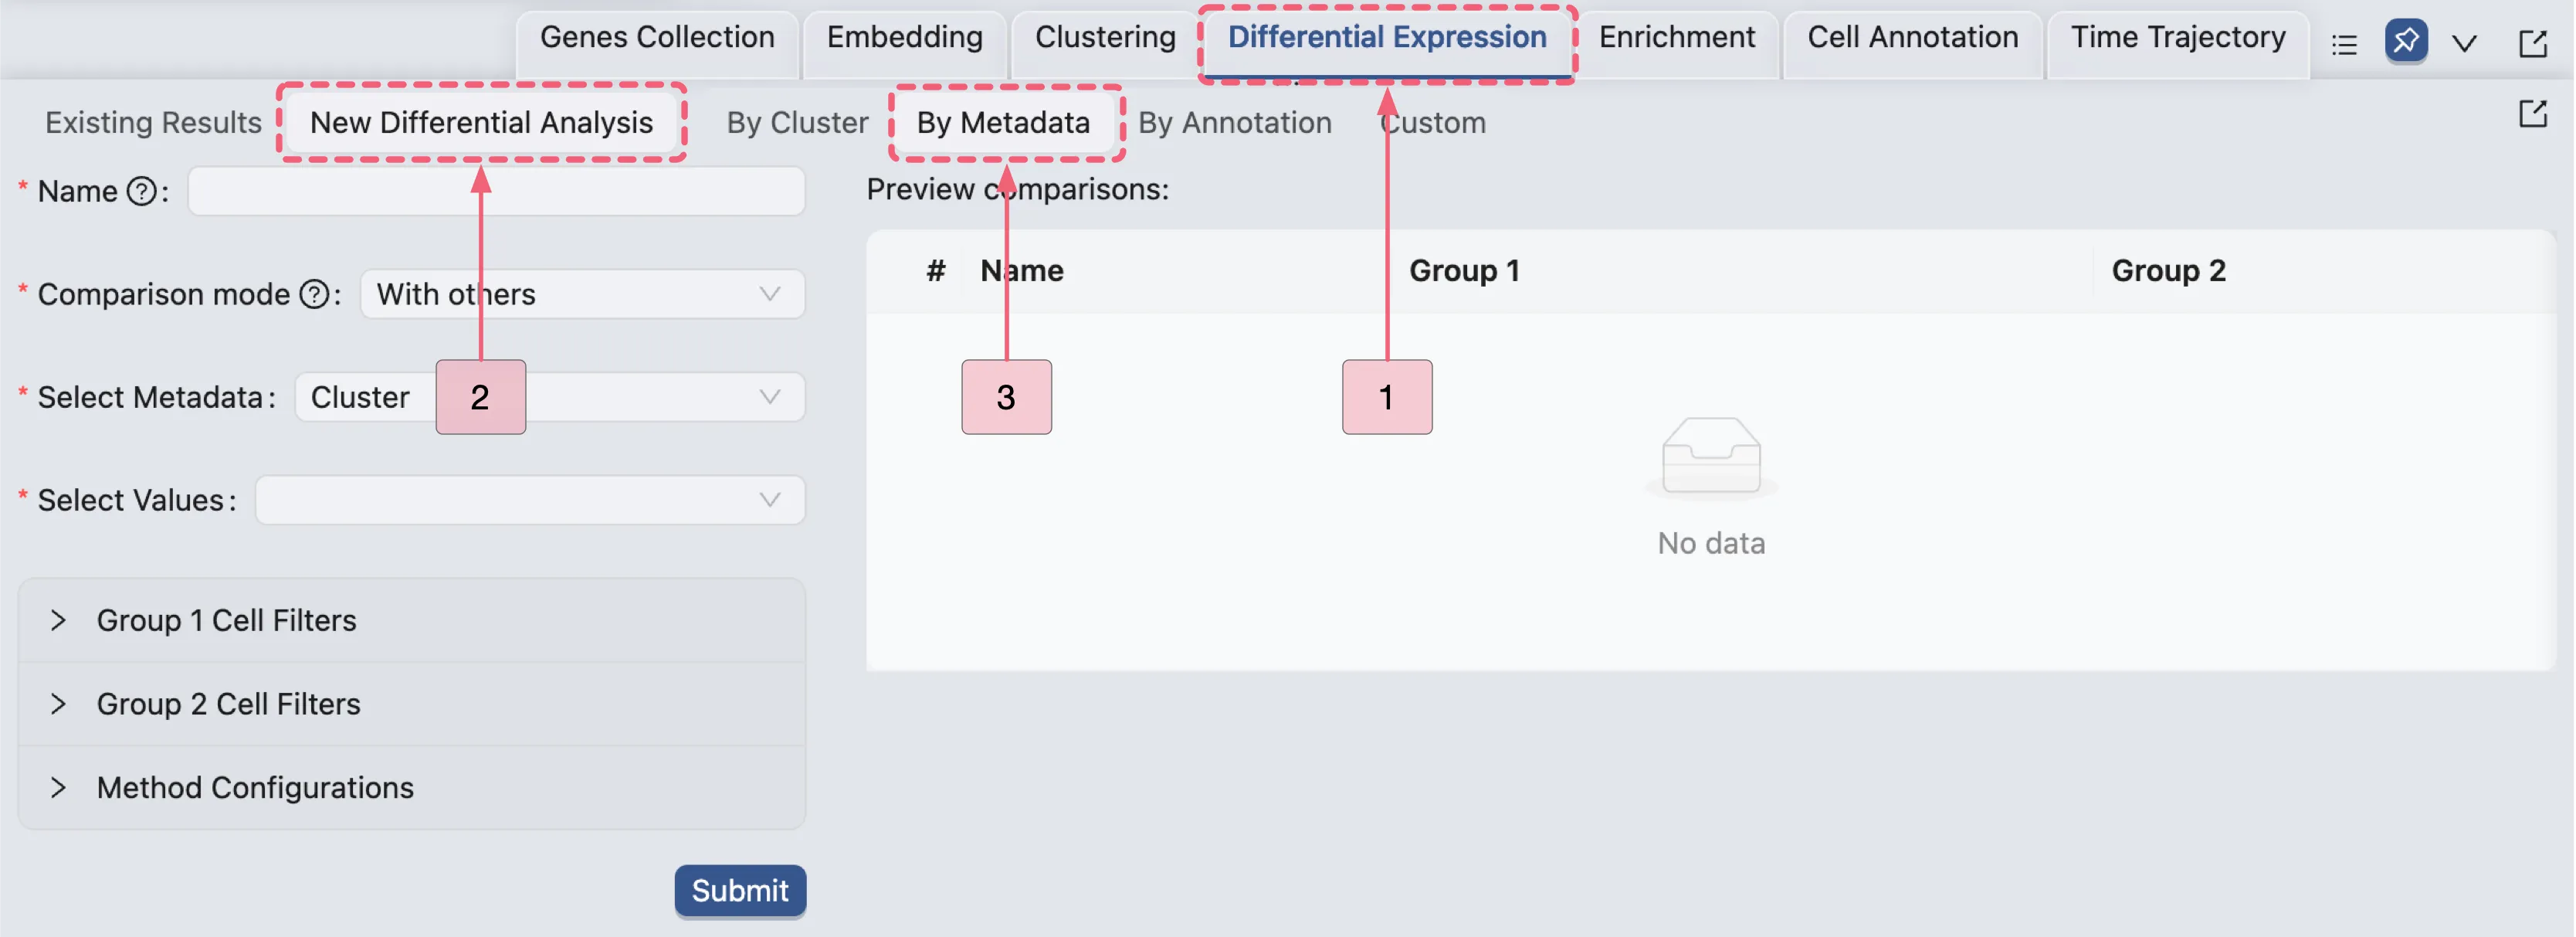Switch to the Existing Results tab
This screenshot has width=2576, height=937.
click(153, 123)
